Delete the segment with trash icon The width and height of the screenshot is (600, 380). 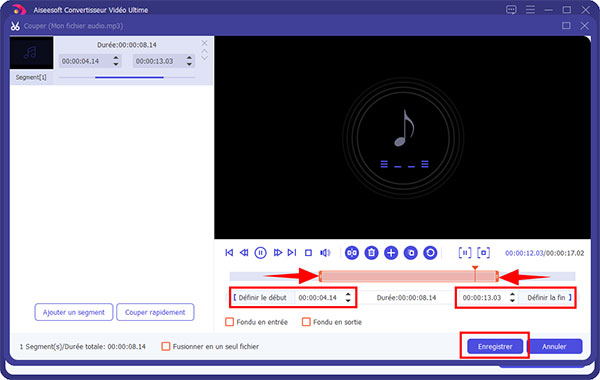[371, 253]
